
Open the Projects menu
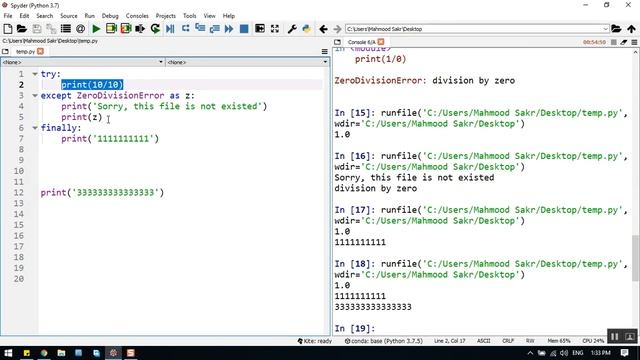point(165,16)
